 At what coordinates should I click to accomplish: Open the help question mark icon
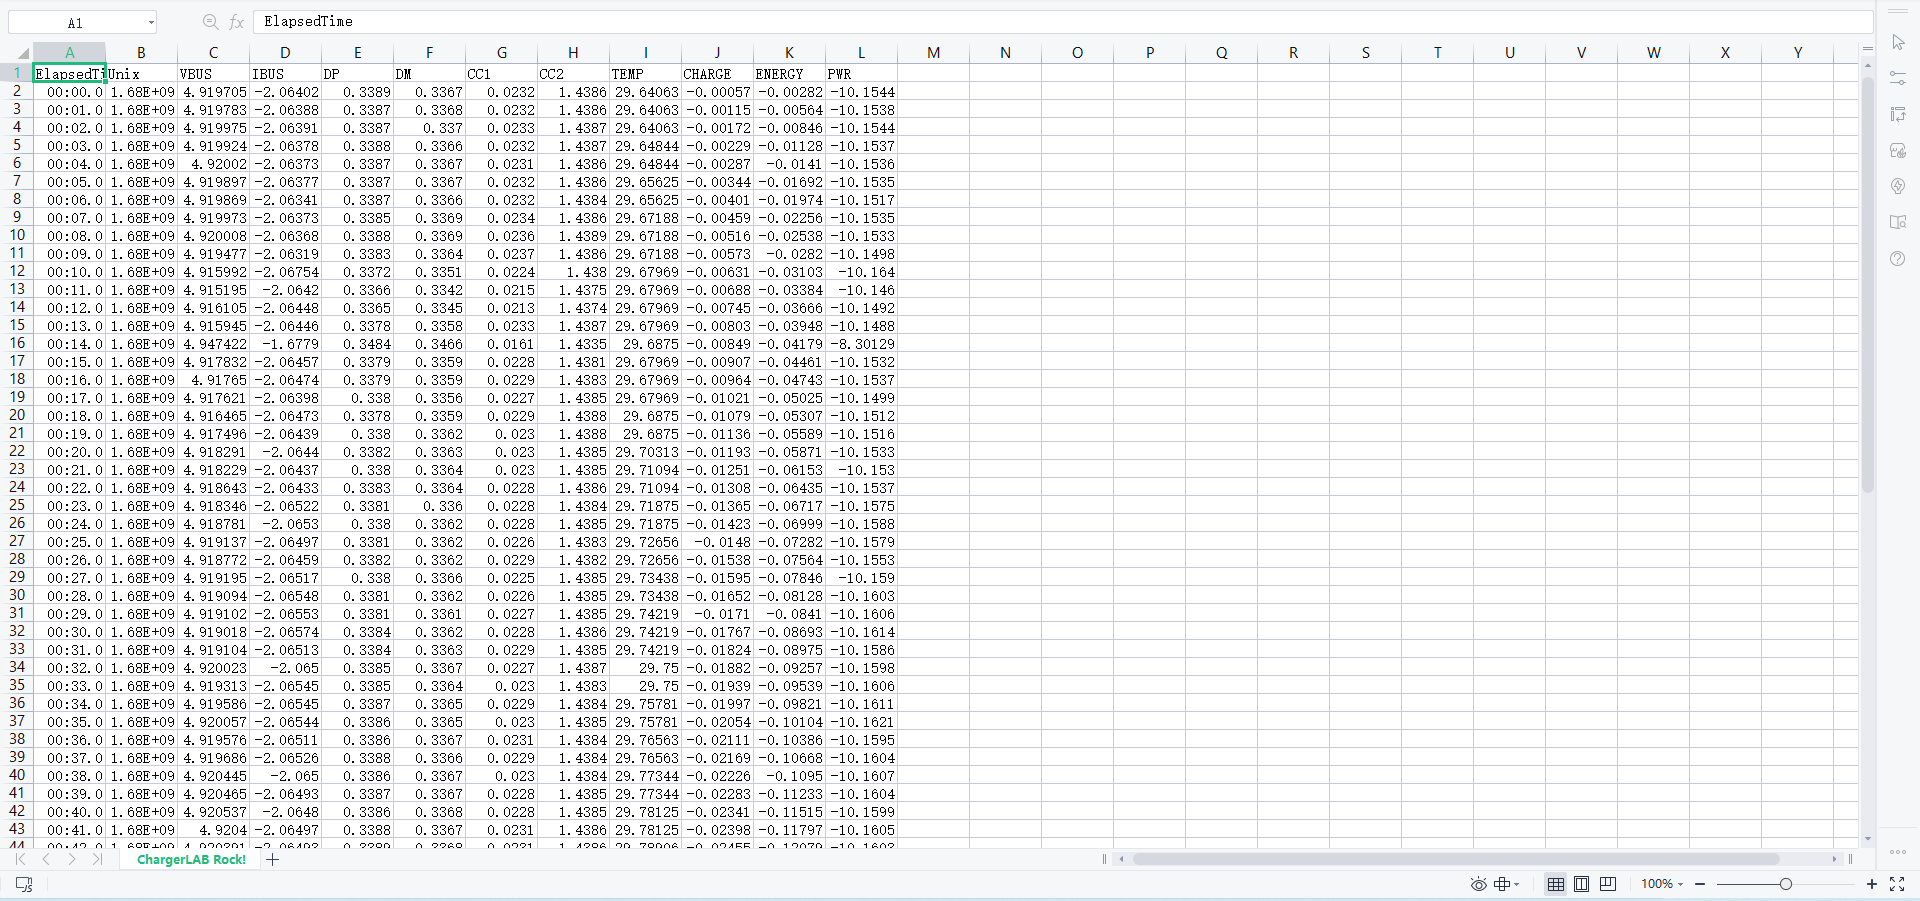click(x=1898, y=258)
